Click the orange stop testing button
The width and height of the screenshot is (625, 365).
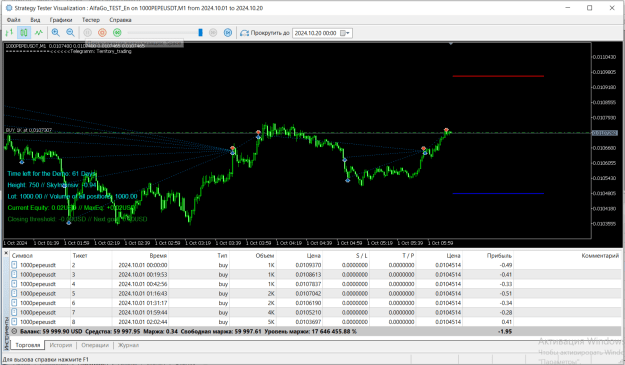coord(102,33)
